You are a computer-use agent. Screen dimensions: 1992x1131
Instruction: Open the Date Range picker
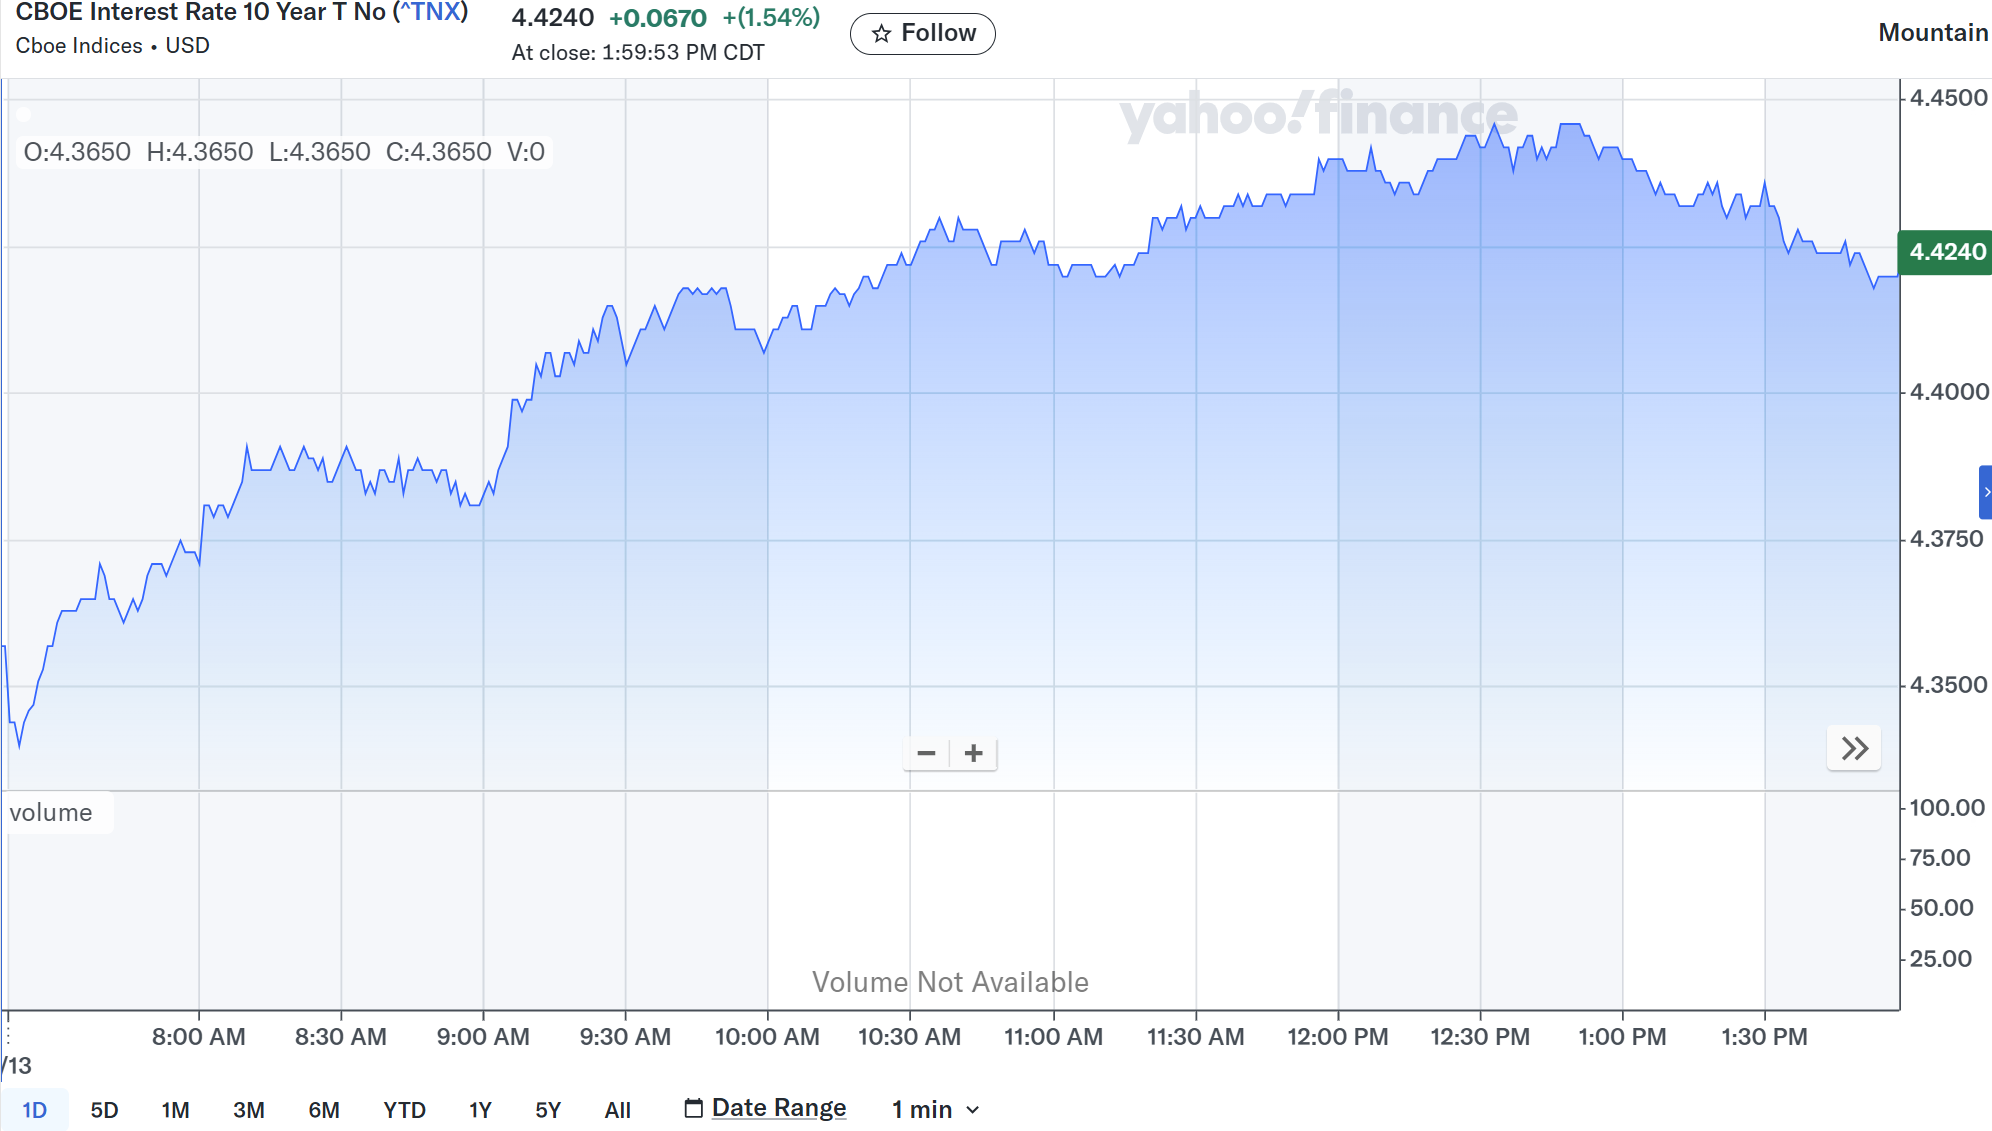click(x=765, y=1108)
